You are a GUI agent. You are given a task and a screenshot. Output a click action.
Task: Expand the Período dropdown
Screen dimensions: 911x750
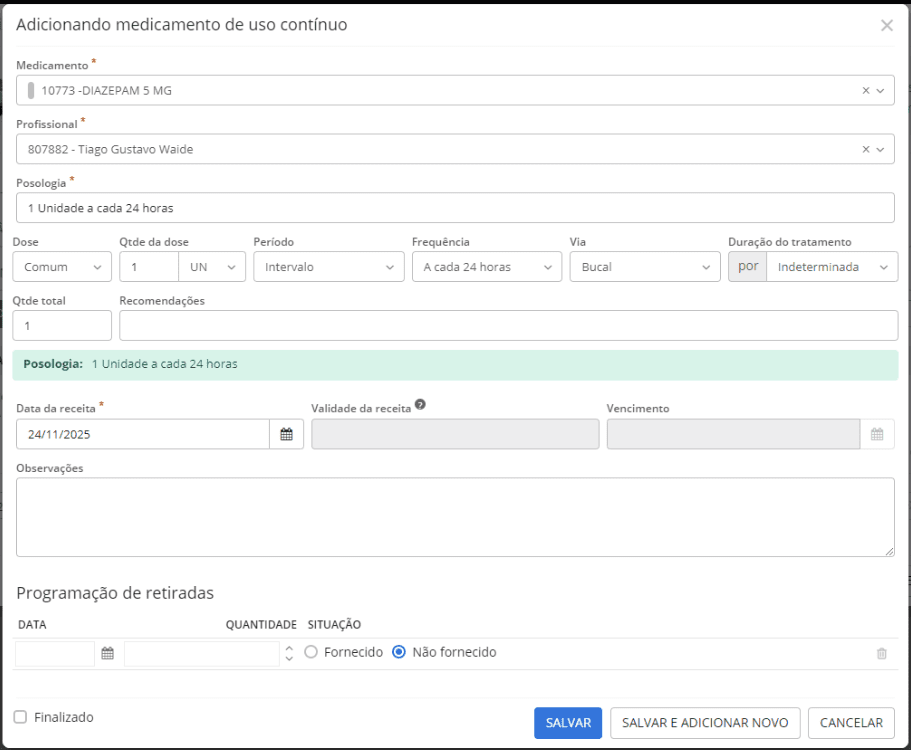coord(328,267)
